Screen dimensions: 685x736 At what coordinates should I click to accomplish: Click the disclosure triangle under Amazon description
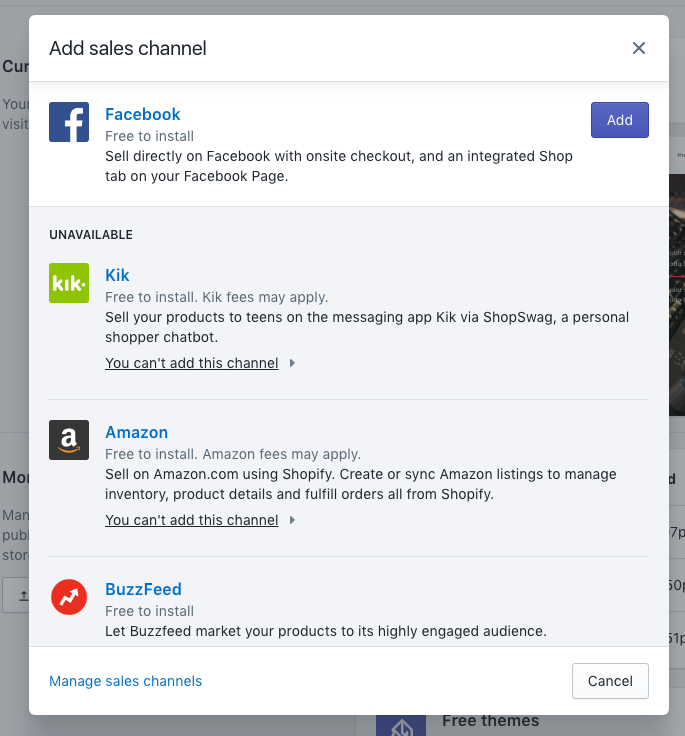click(292, 520)
